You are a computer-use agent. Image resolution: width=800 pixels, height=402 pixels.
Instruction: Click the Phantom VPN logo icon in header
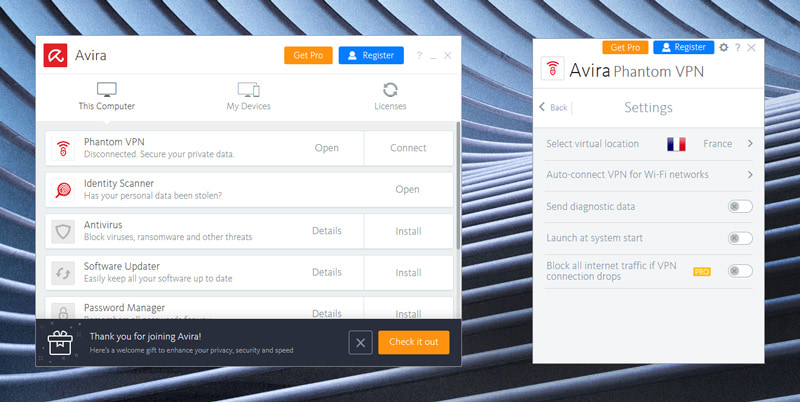coord(553,68)
